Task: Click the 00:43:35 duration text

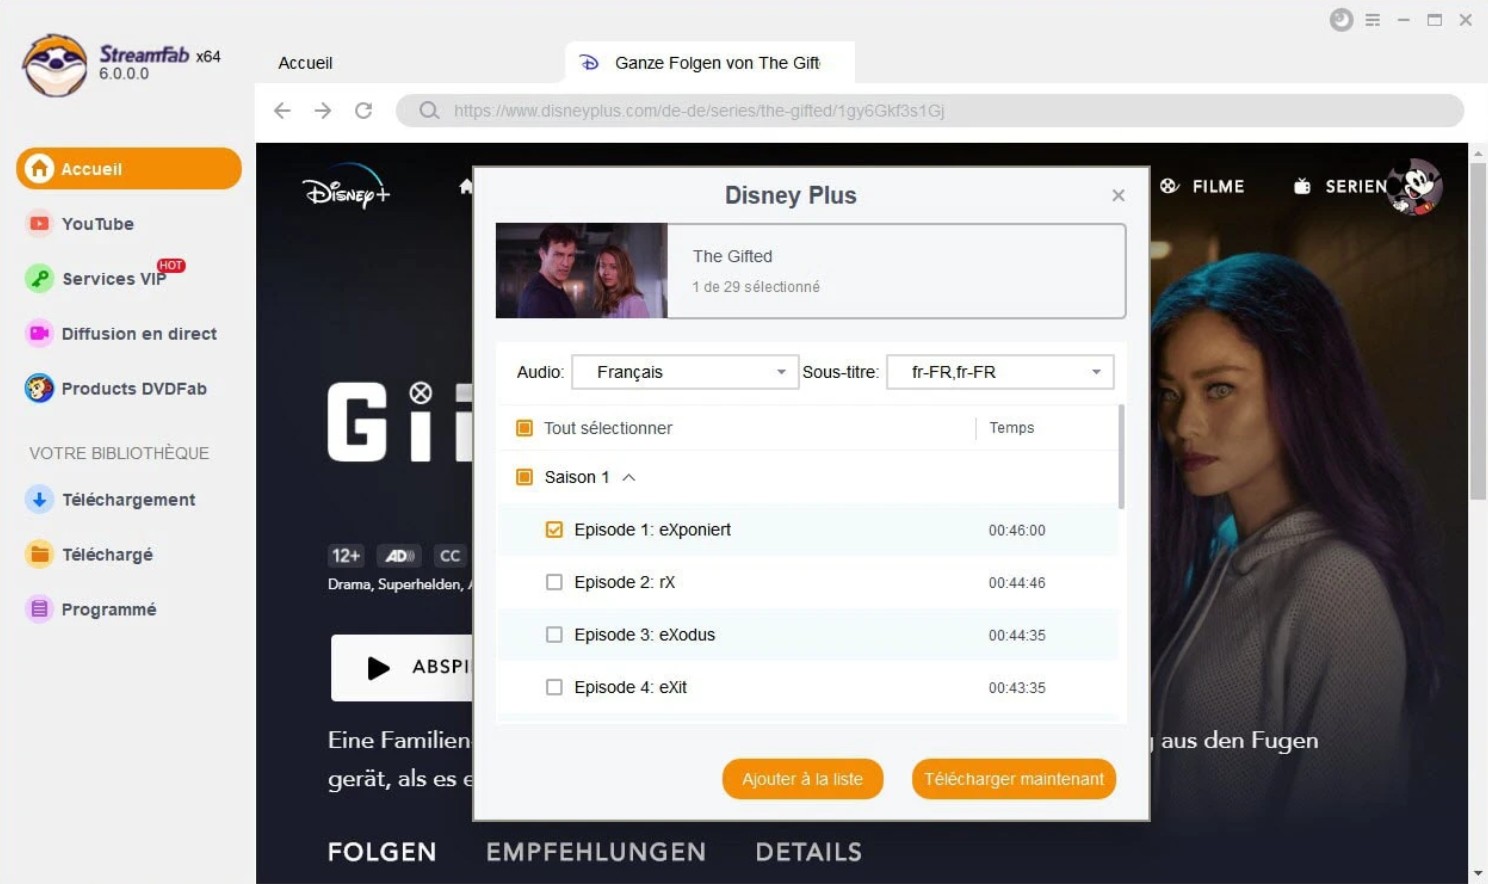Action: [x=1017, y=688]
